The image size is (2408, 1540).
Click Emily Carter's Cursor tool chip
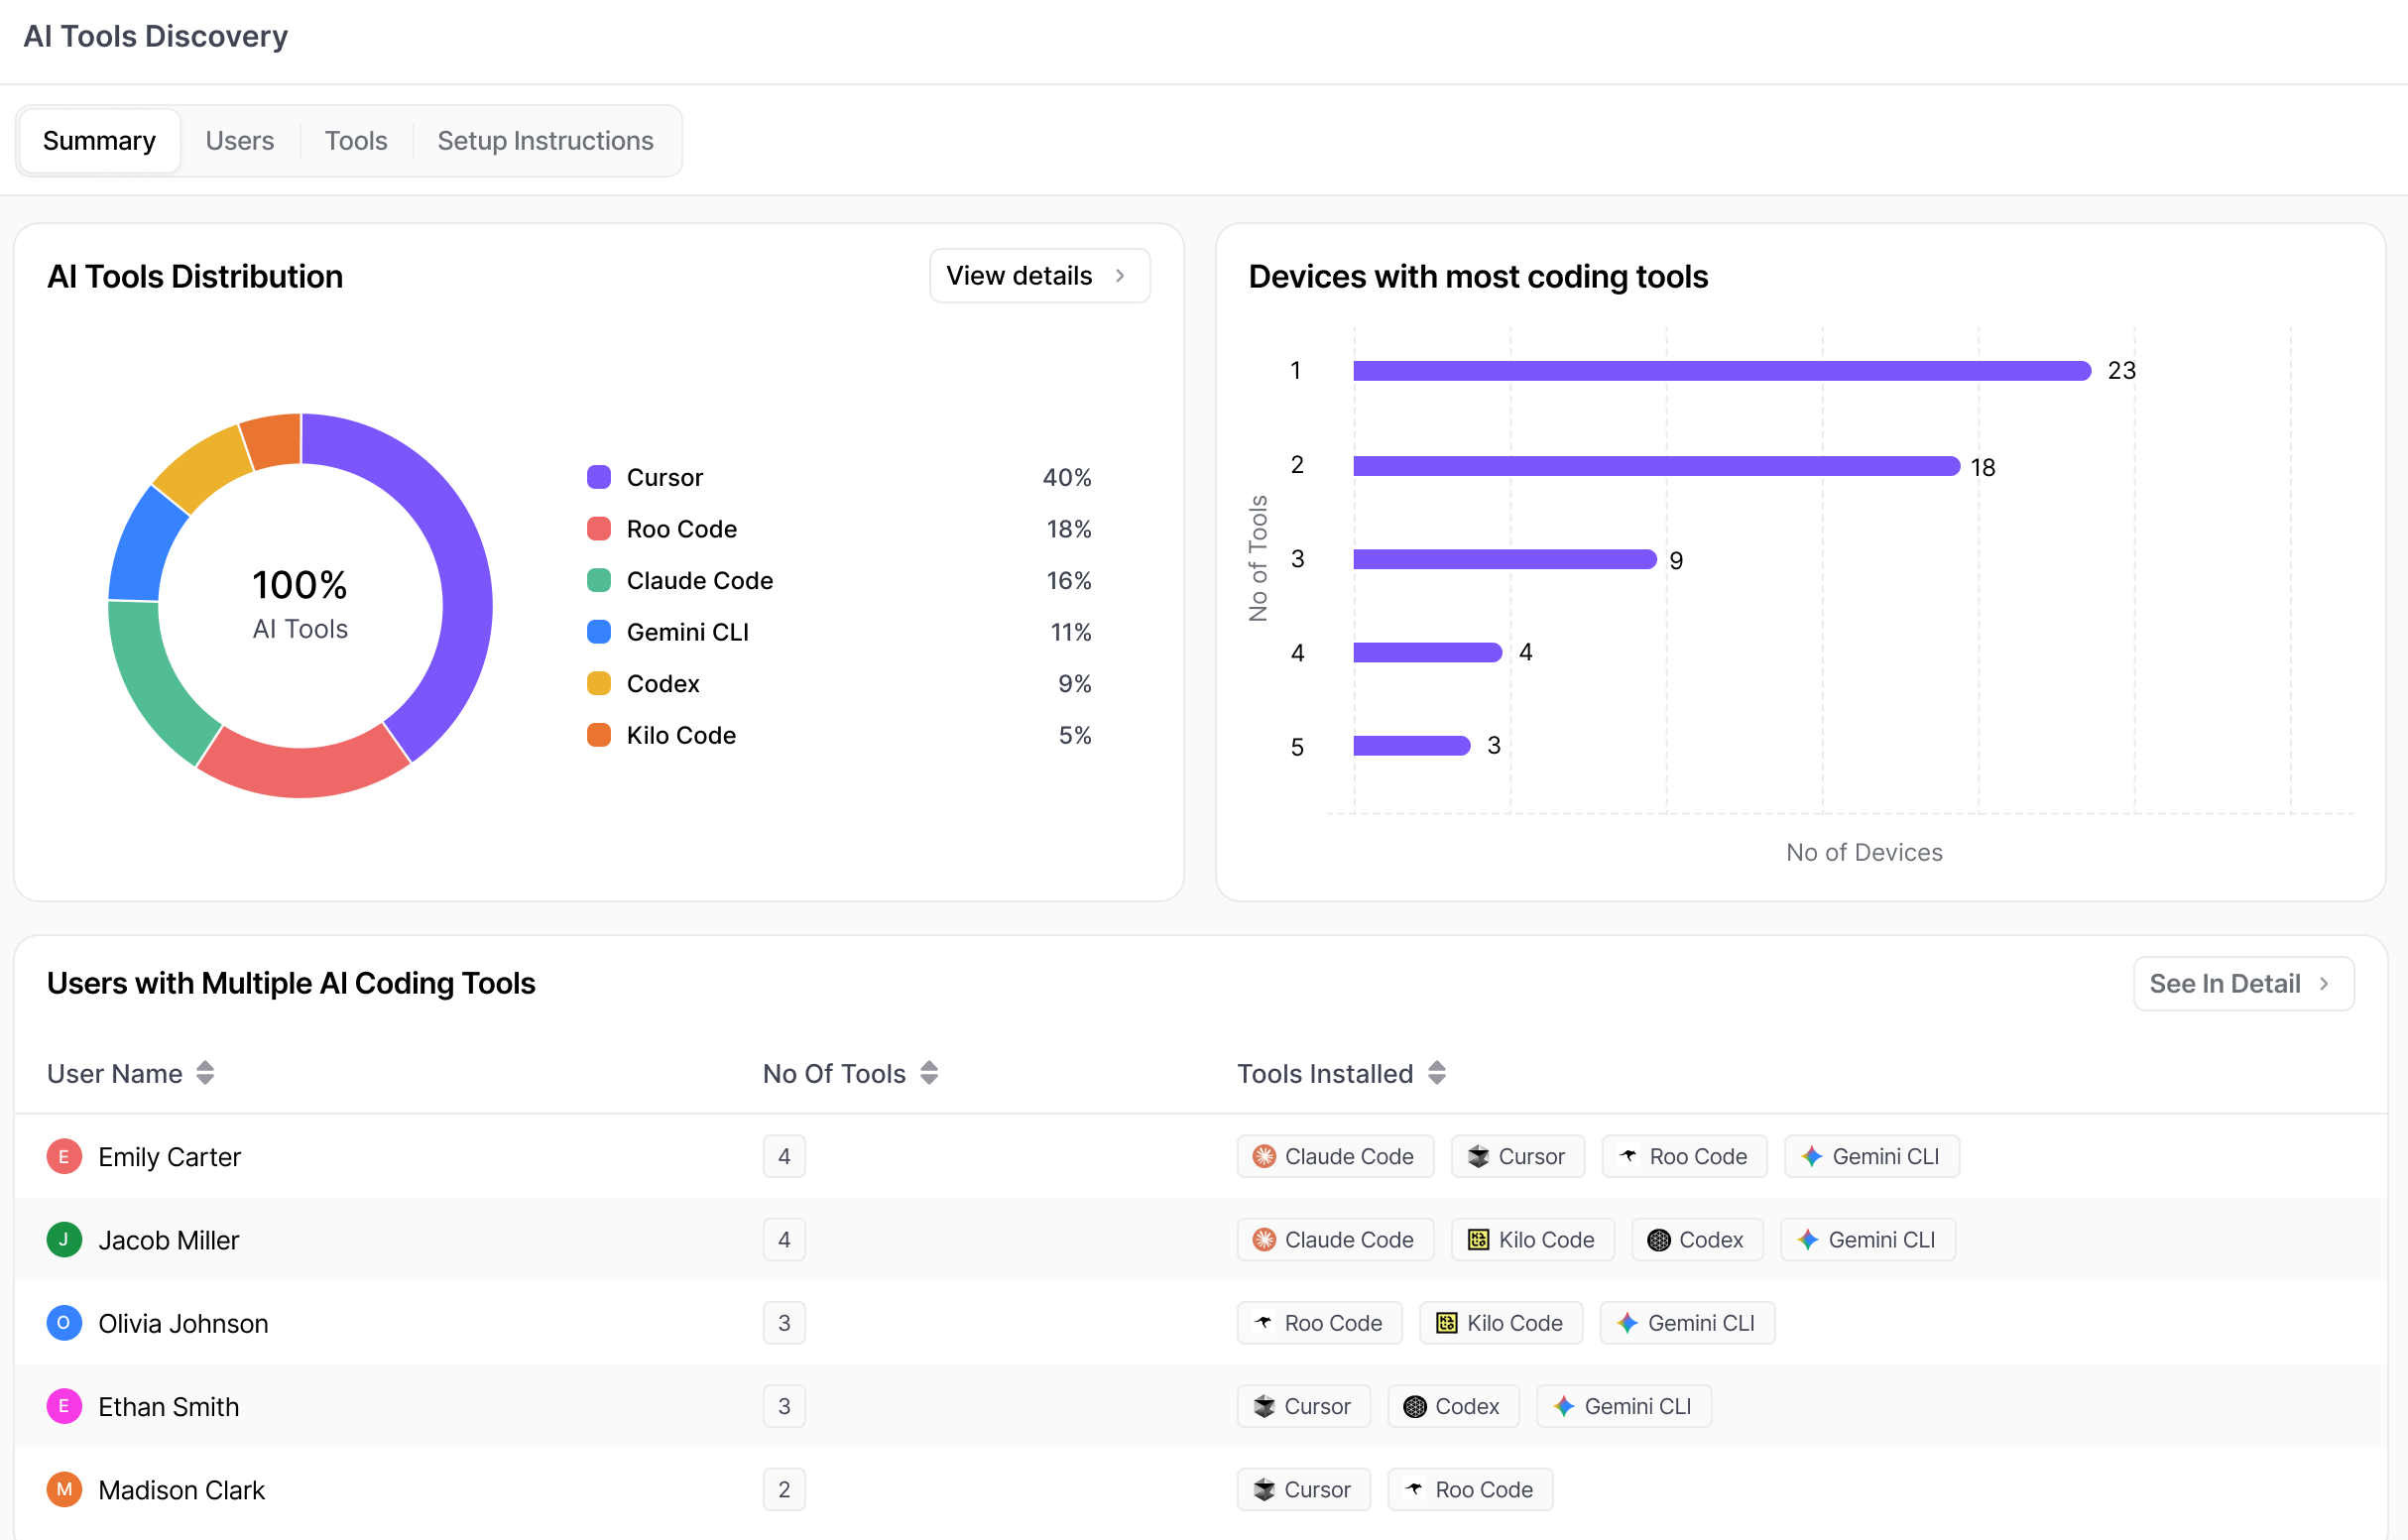coord(1517,1156)
